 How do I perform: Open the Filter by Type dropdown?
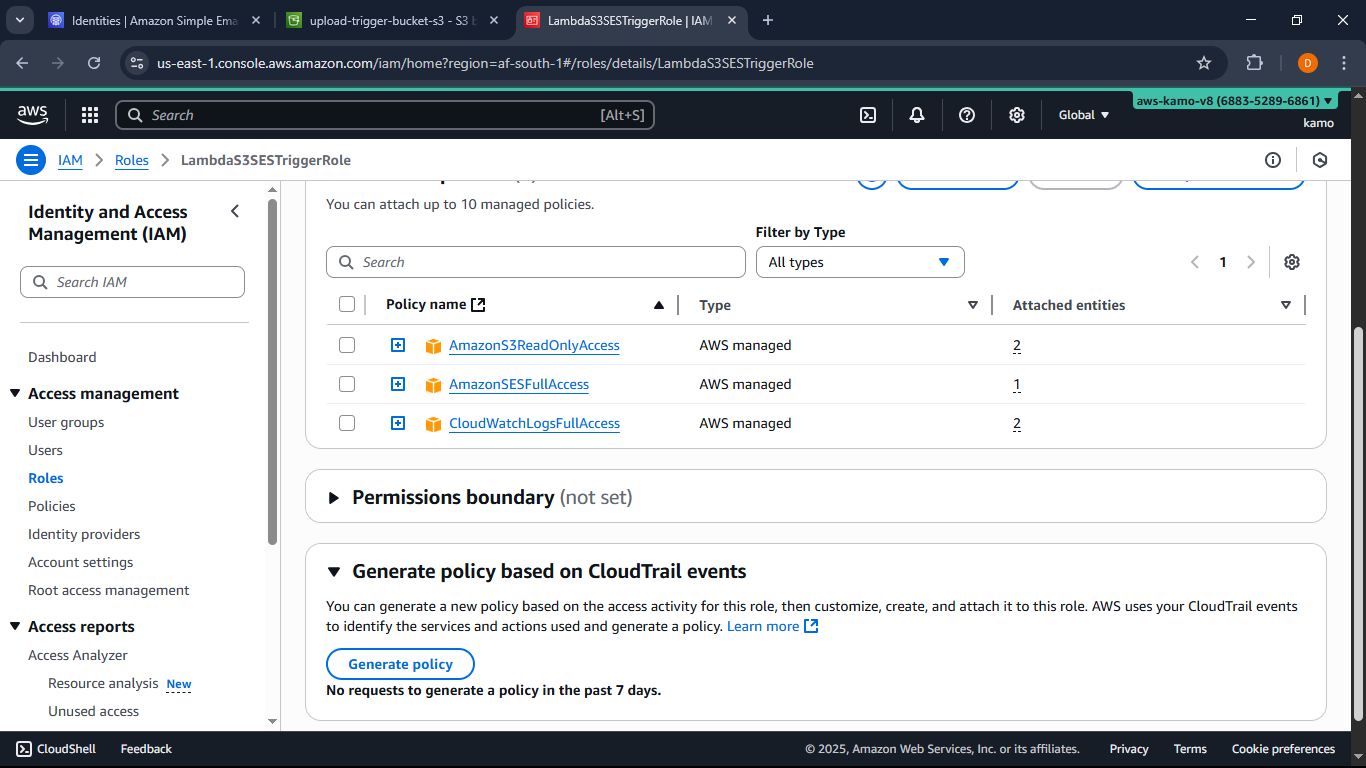(859, 262)
